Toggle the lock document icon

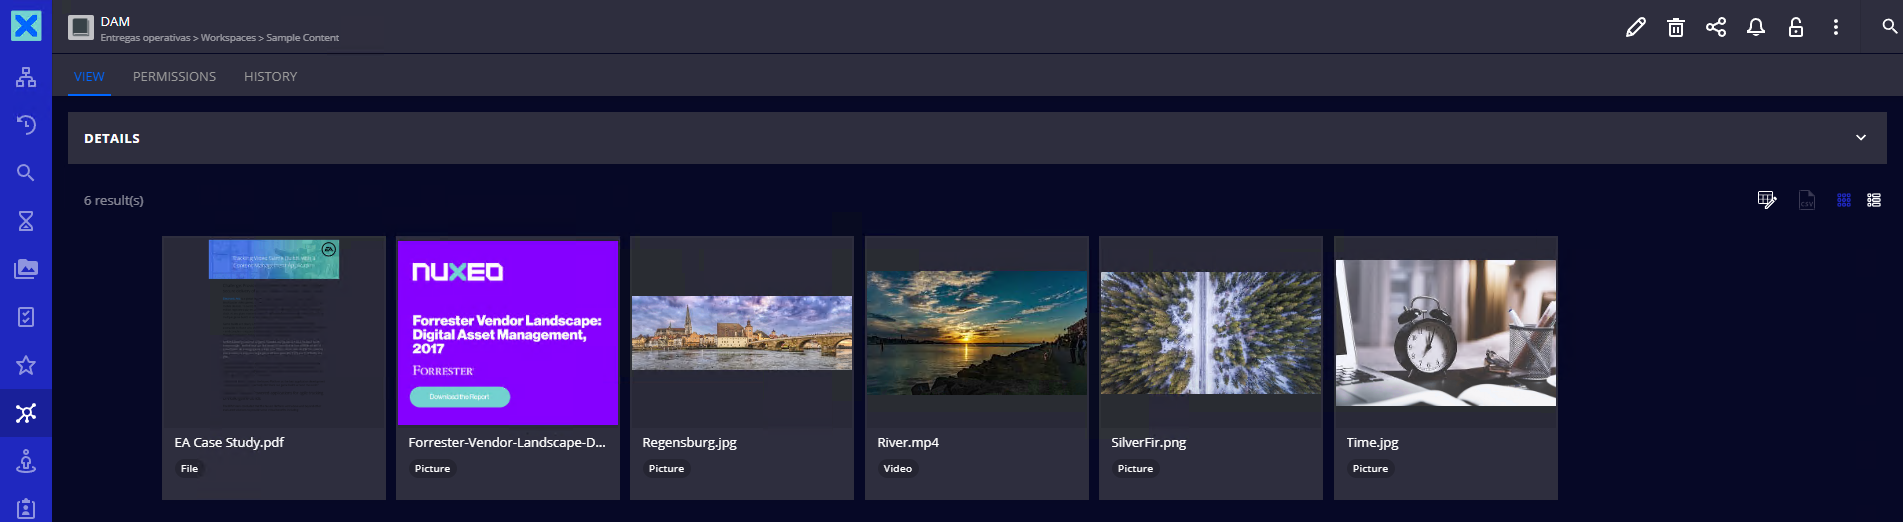[1796, 28]
